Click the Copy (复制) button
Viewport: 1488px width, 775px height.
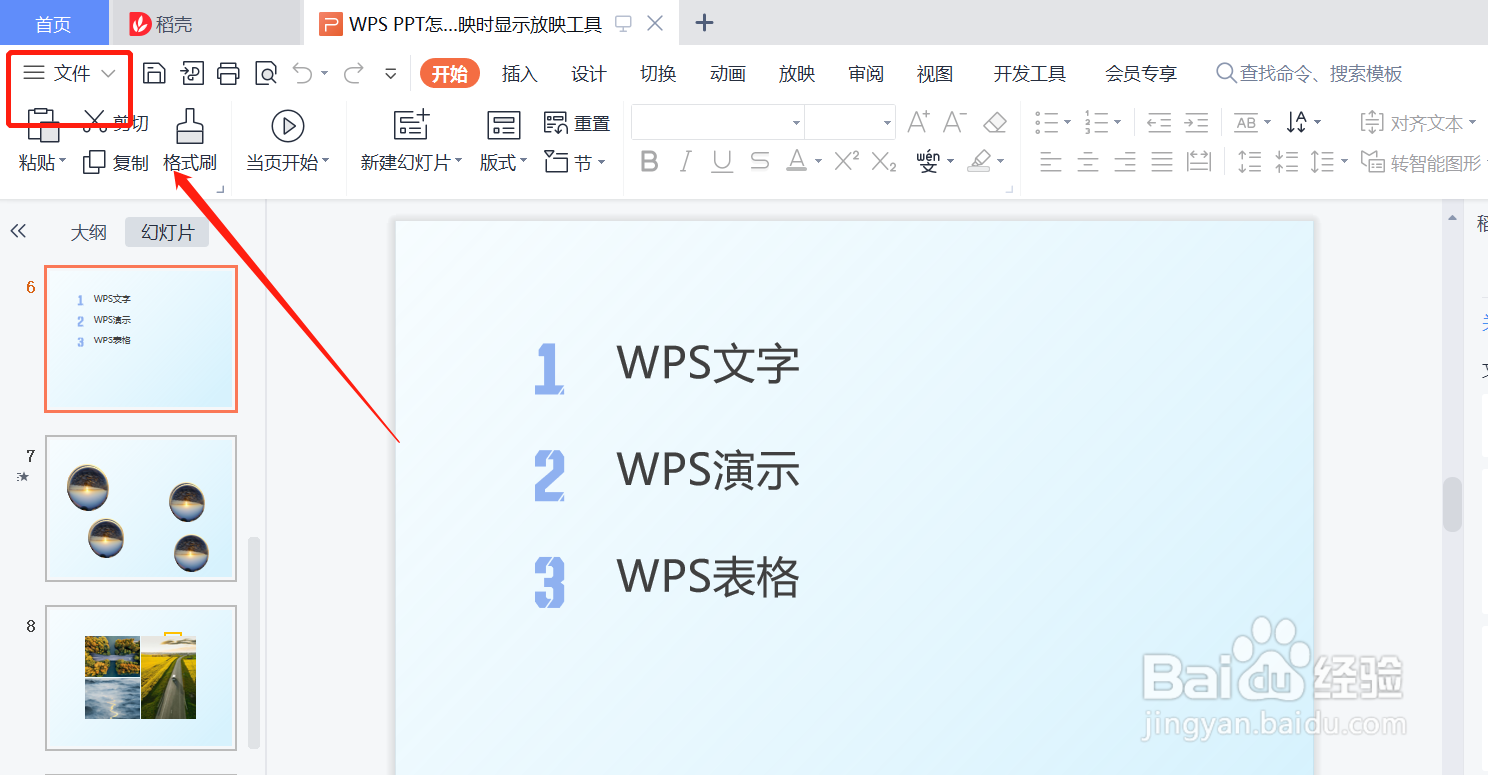116,162
